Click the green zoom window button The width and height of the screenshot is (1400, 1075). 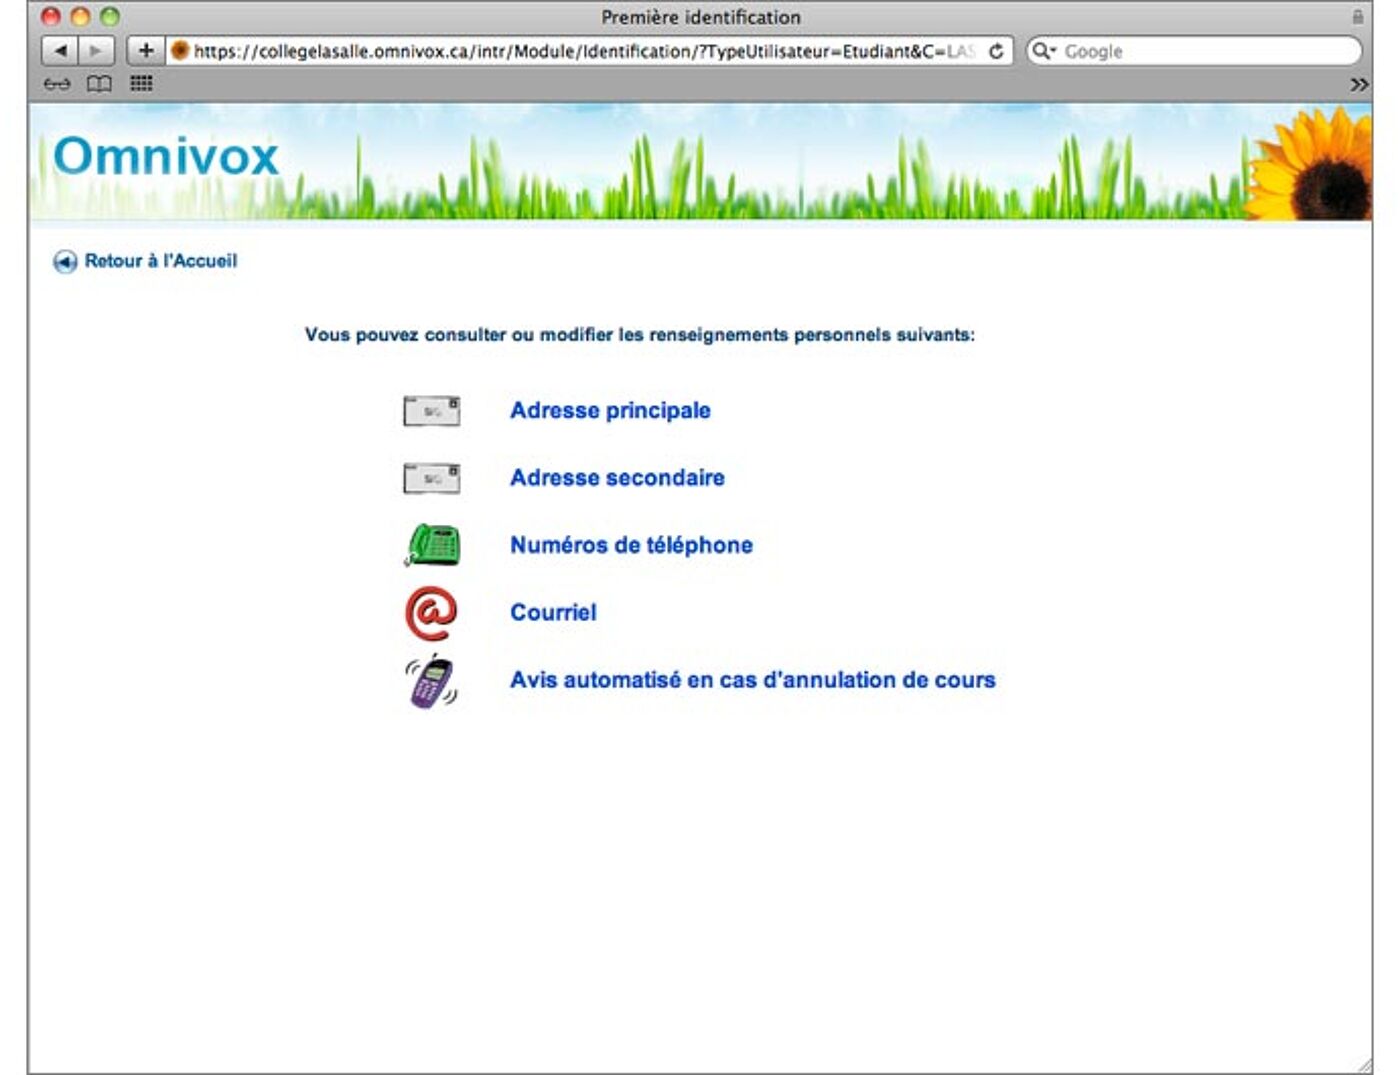point(110,16)
